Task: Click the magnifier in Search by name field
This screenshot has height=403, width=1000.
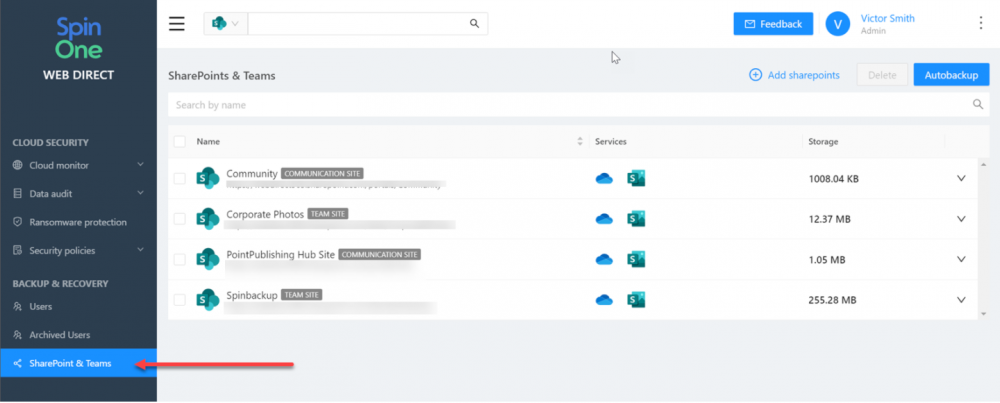Action: pos(978,105)
